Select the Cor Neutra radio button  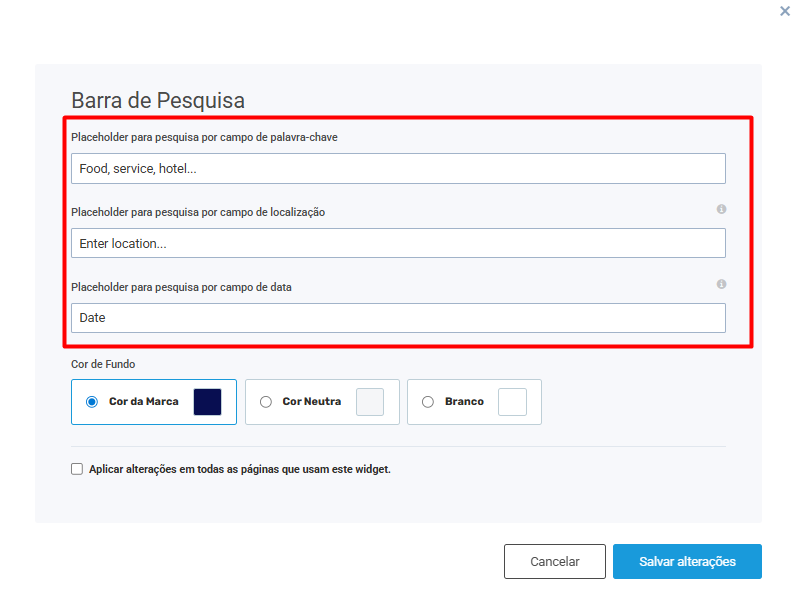tap(266, 402)
